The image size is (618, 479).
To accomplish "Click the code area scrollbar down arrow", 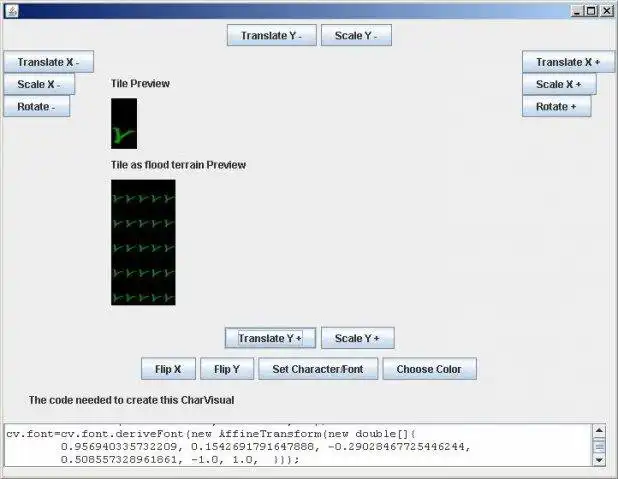I will (x=599, y=460).
